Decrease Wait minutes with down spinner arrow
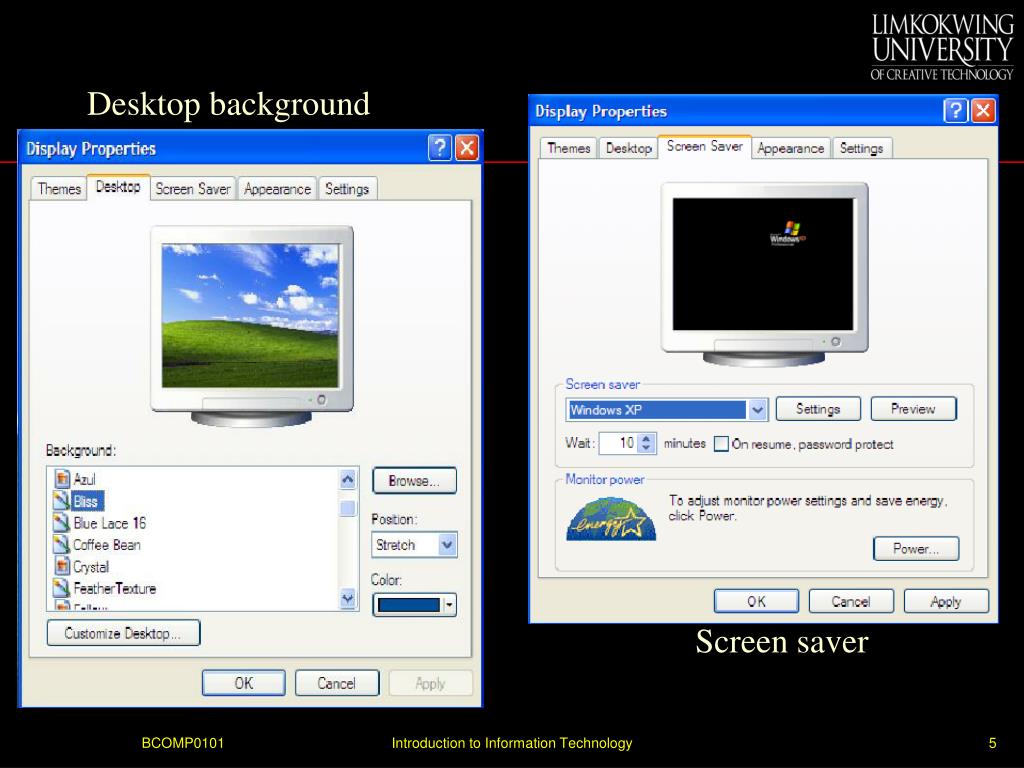The image size is (1024, 768). tap(646, 448)
